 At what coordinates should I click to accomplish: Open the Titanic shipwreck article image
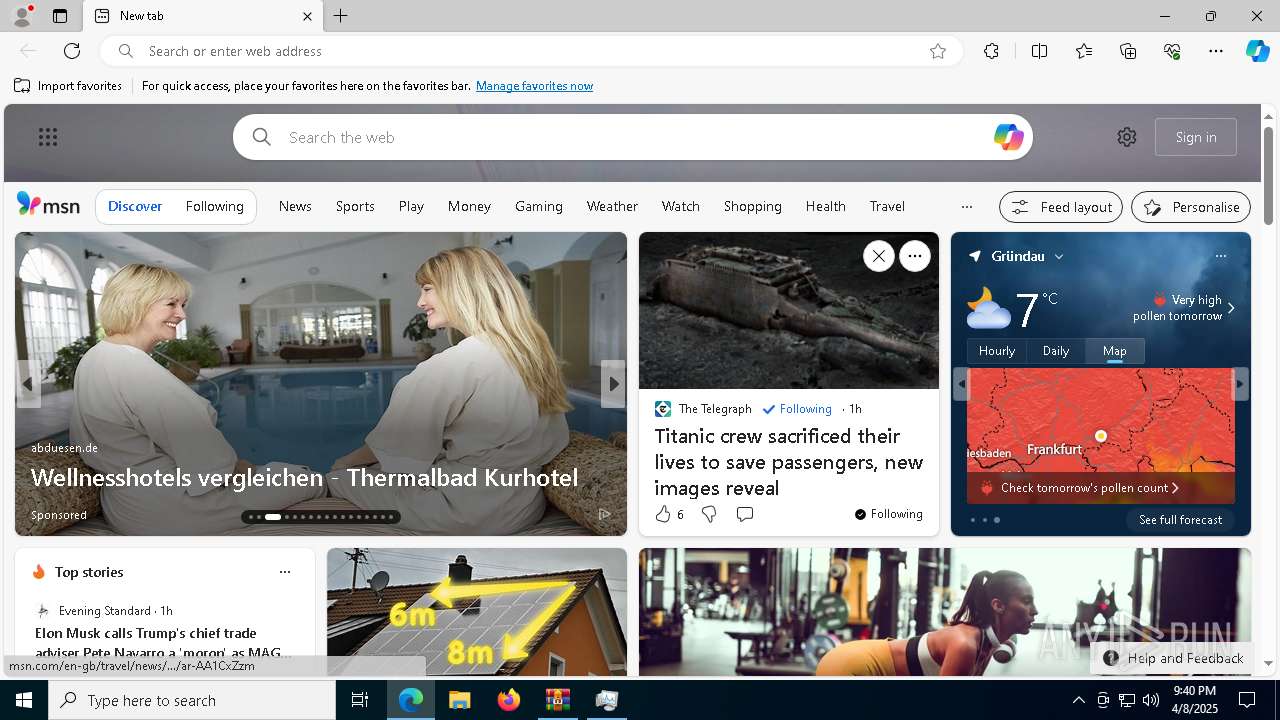pos(789,311)
